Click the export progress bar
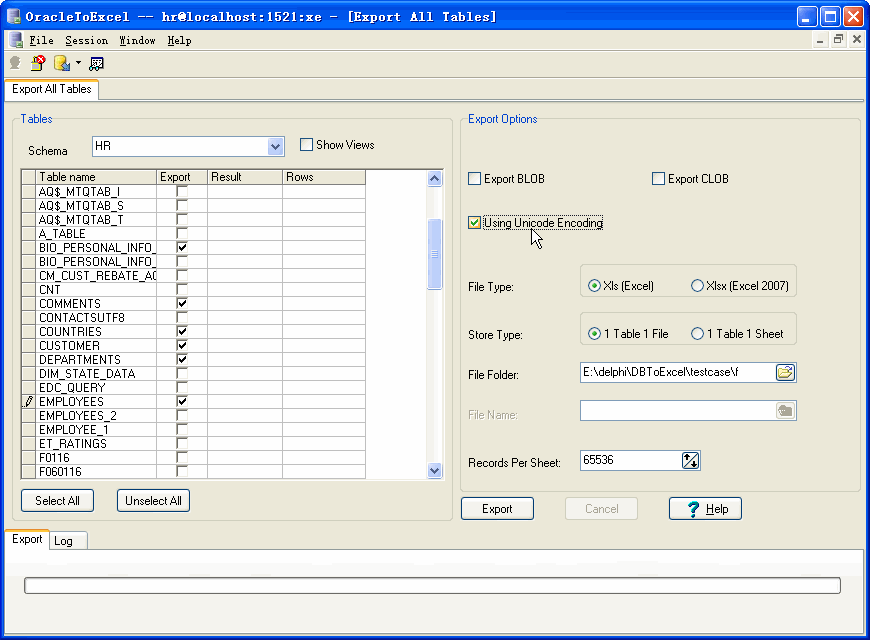 (x=432, y=586)
